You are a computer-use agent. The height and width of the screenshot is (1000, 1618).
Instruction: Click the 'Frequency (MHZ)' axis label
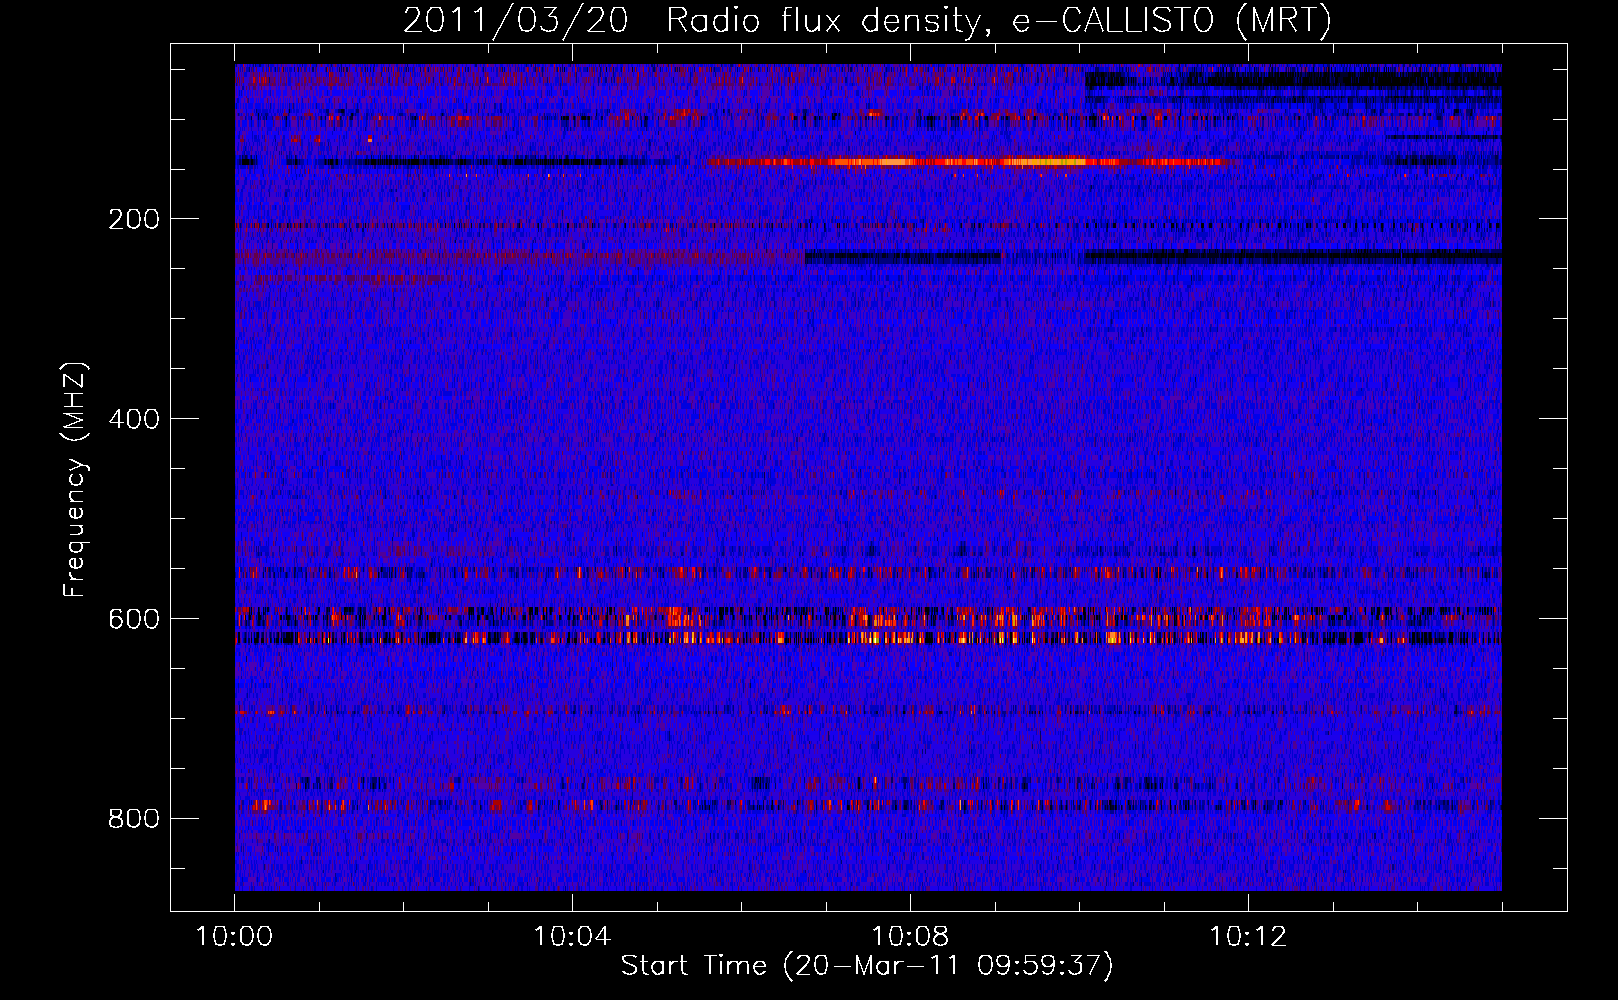tap(75, 480)
